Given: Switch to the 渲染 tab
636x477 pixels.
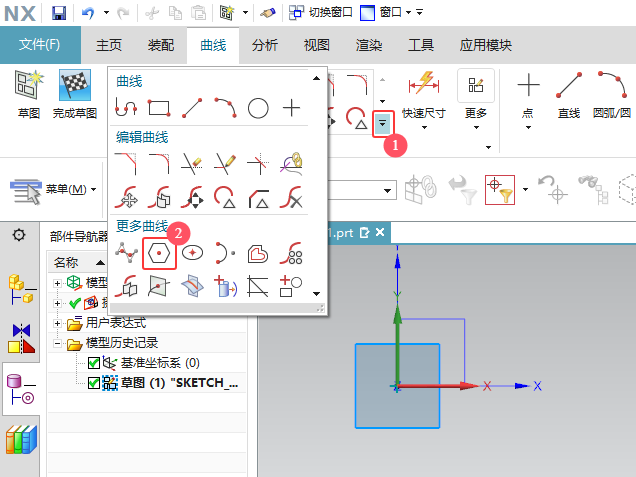Looking at the screenshot, I should pyautogui.click(x=368, y=45).
